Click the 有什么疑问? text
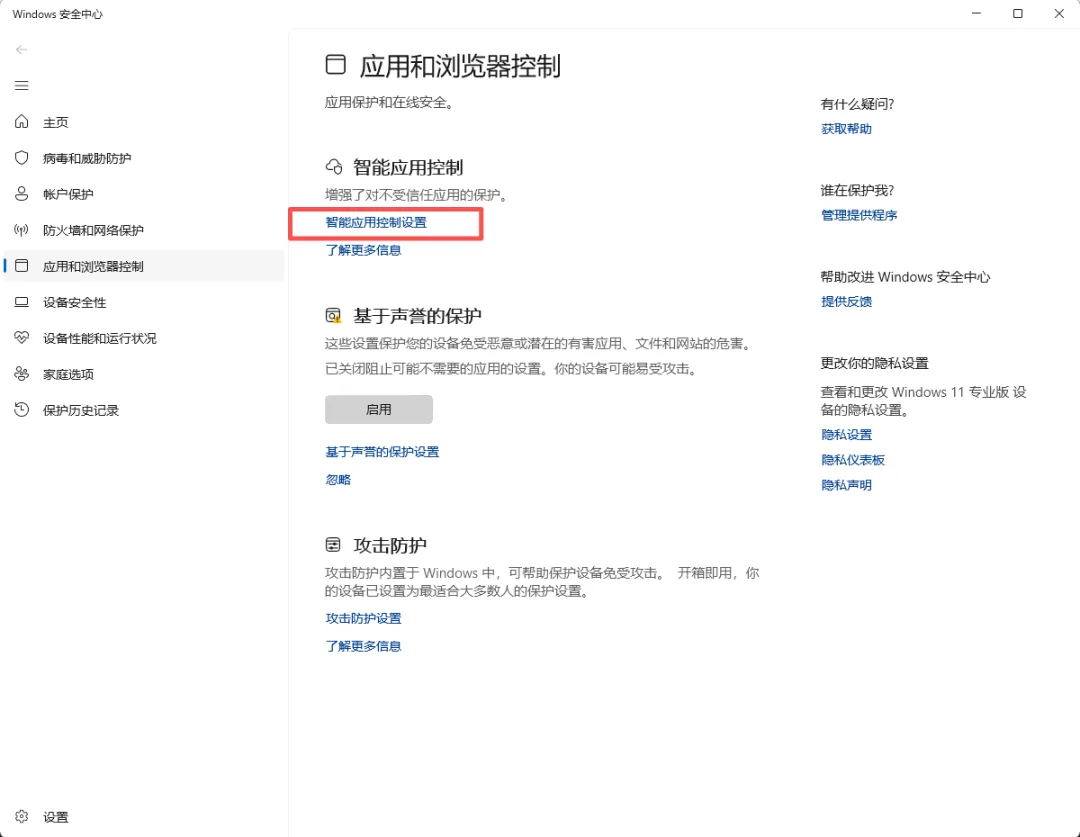The width and height of the screenshot is (1080, 837). tap(857, 104)
